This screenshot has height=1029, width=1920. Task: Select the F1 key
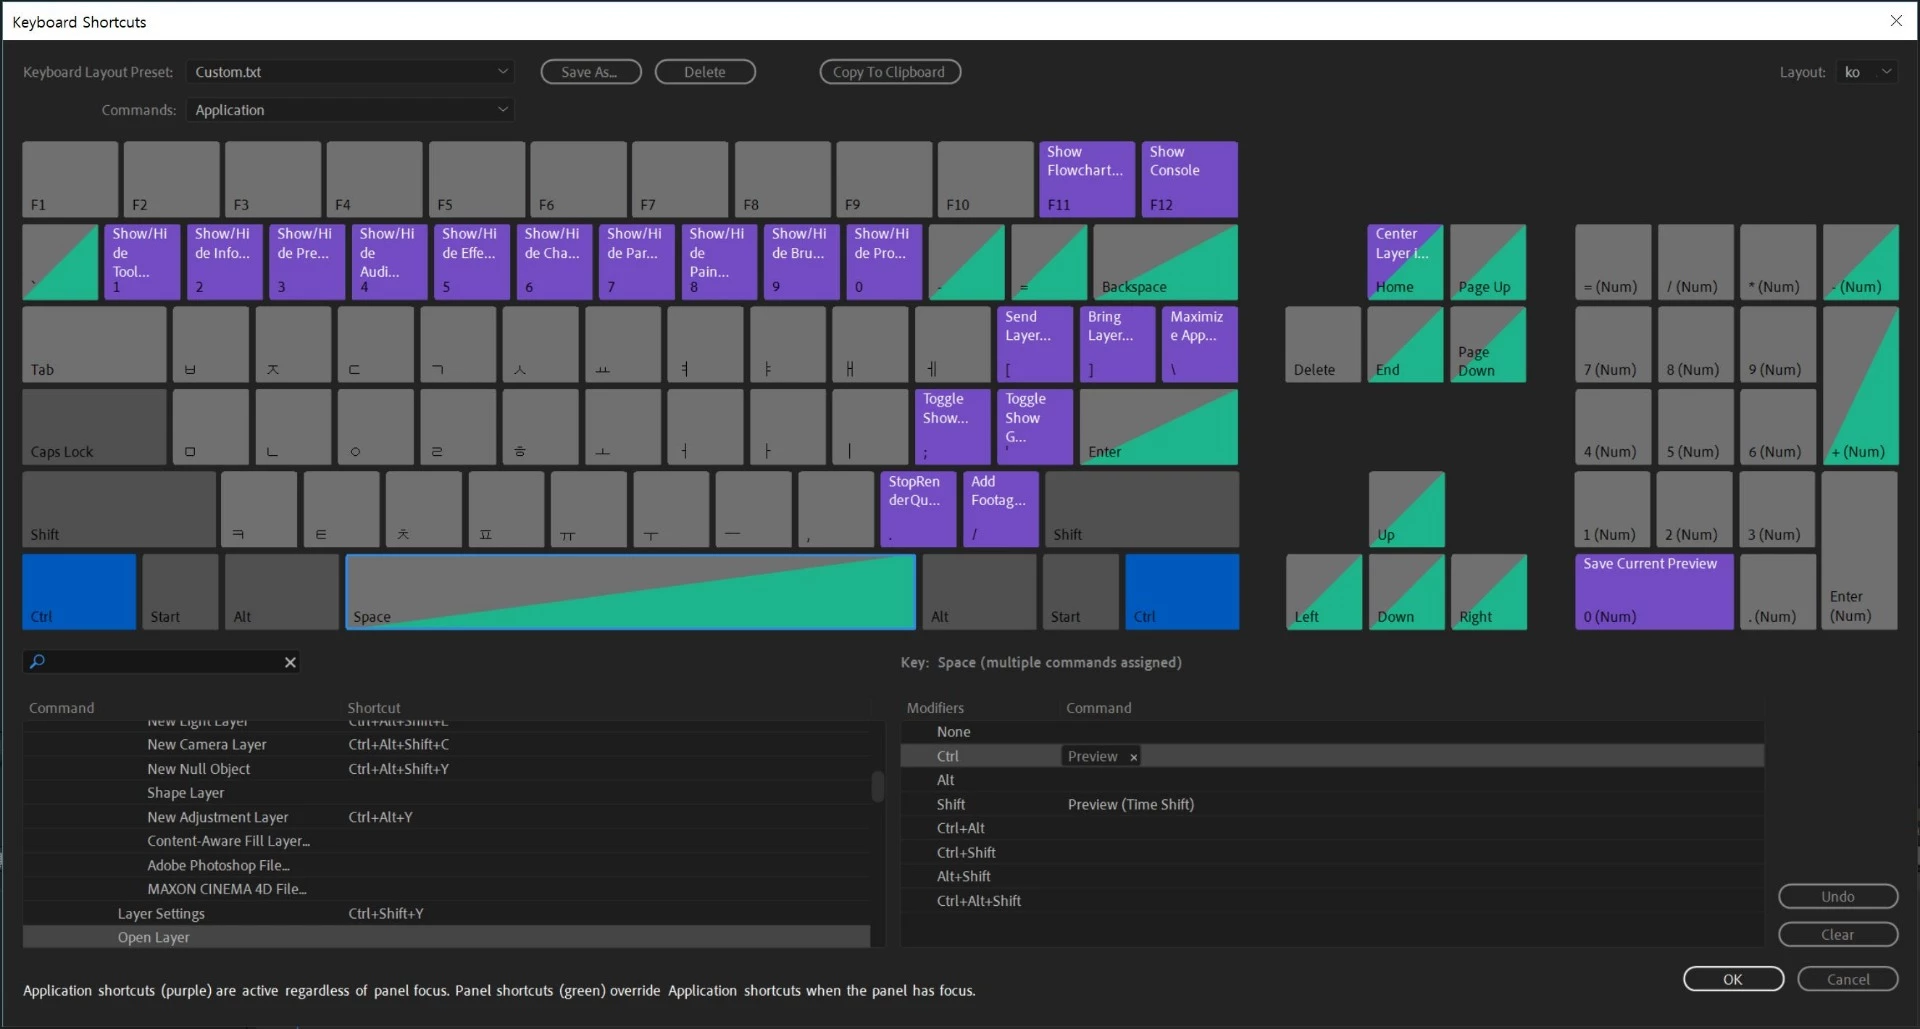[70, 179]
